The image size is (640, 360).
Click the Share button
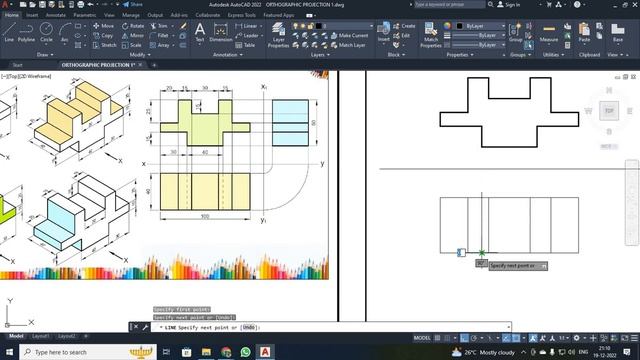(x=133, y=4)
